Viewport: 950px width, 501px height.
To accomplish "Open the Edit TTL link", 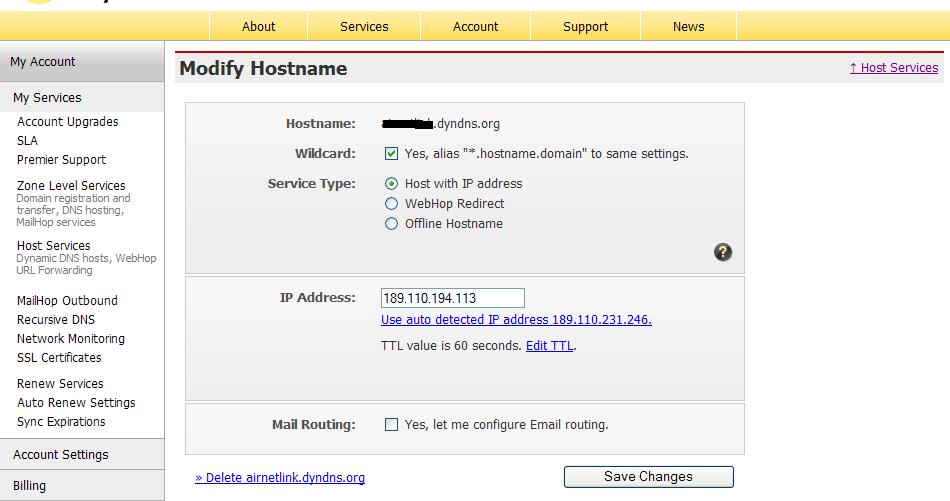I will pos(549,346).
